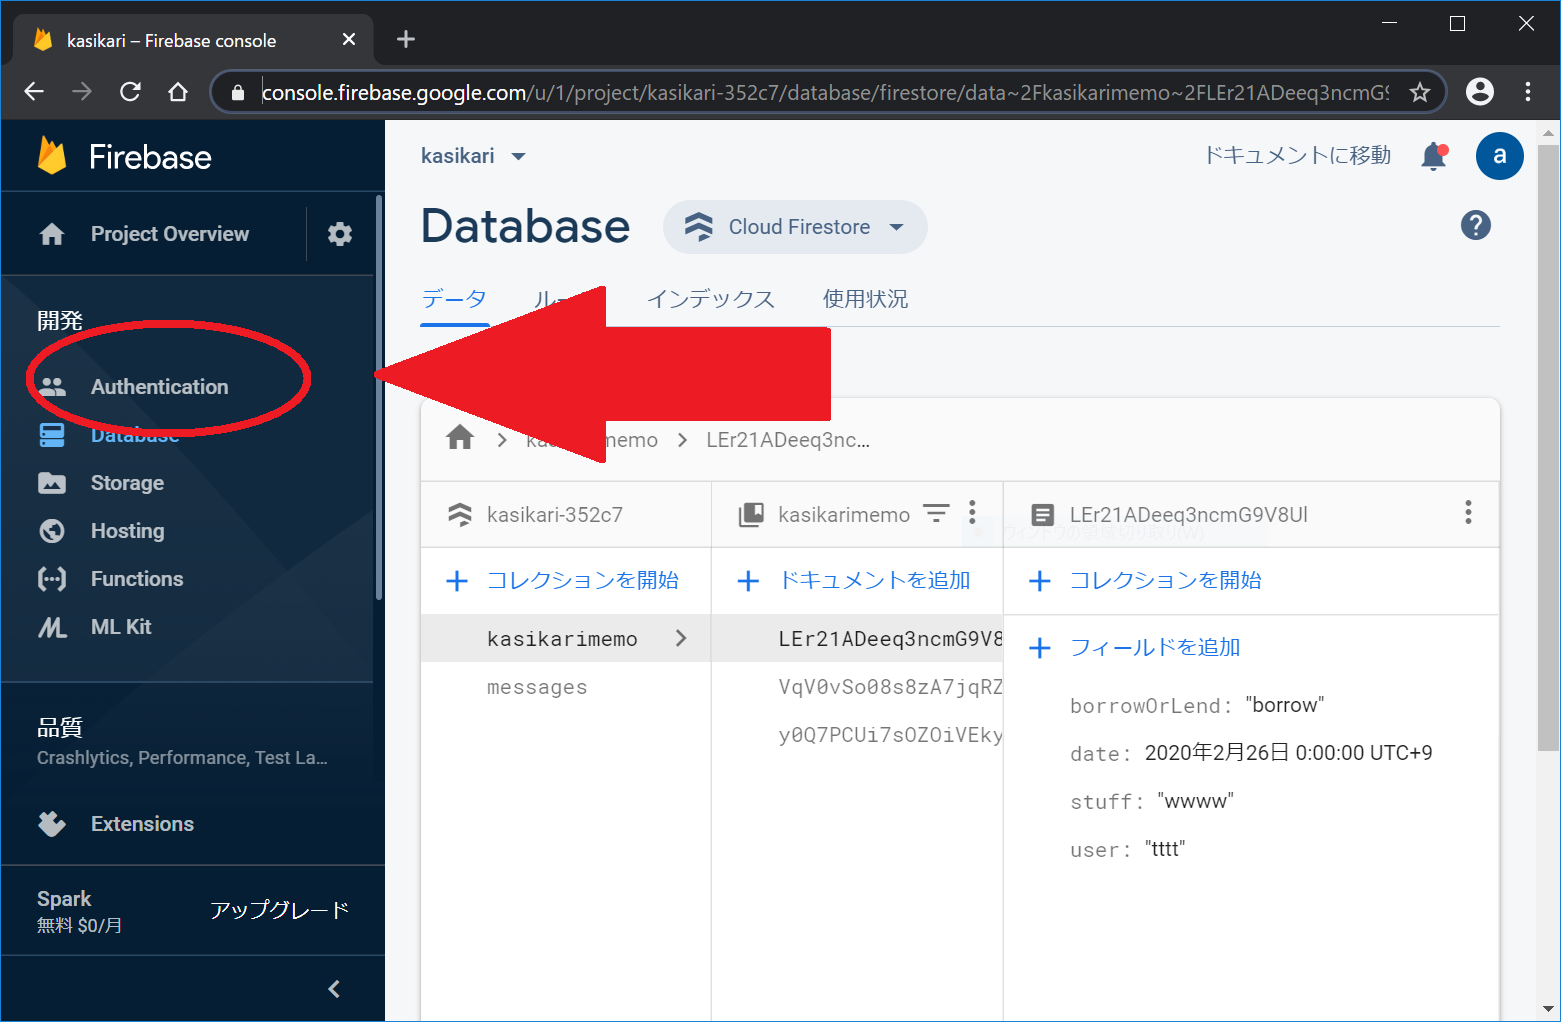Image resolution: width=1561 pixels, height=1022 pixels.
Task: Click the Firebase flame logo
Action: tap(52, 156)
